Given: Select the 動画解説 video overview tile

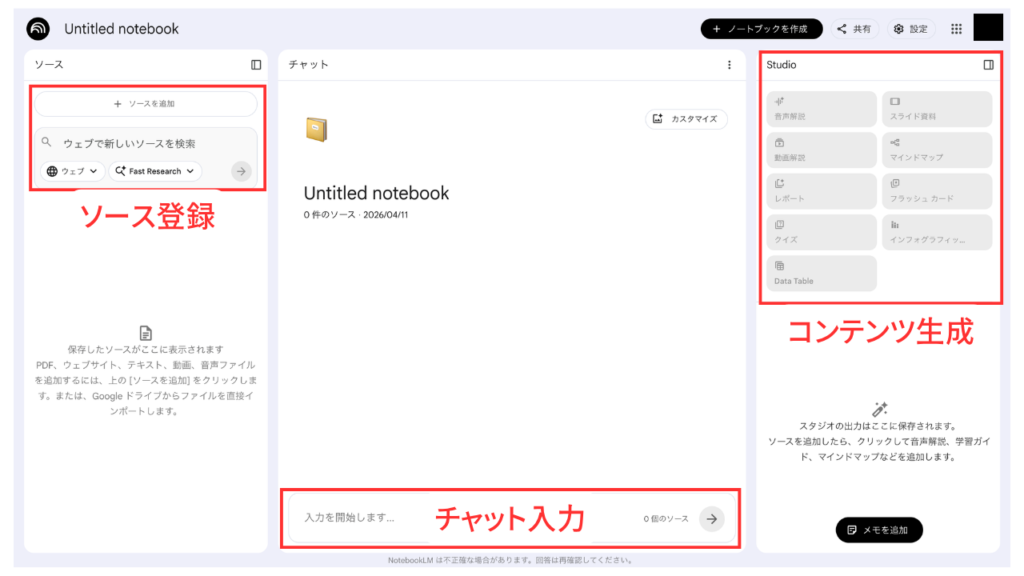Looking at the screenshot, I should coord(822,150).
